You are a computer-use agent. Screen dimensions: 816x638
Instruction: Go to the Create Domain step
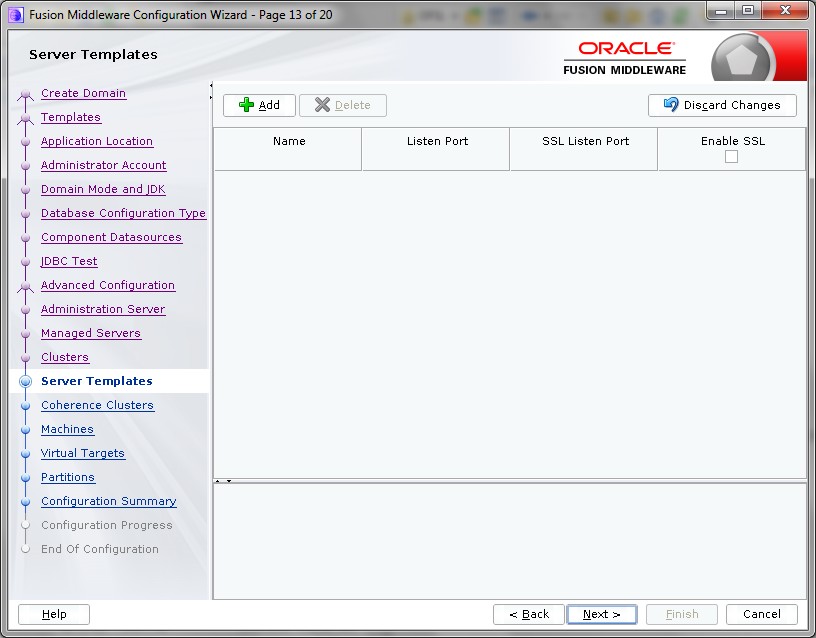click(83, 93)
